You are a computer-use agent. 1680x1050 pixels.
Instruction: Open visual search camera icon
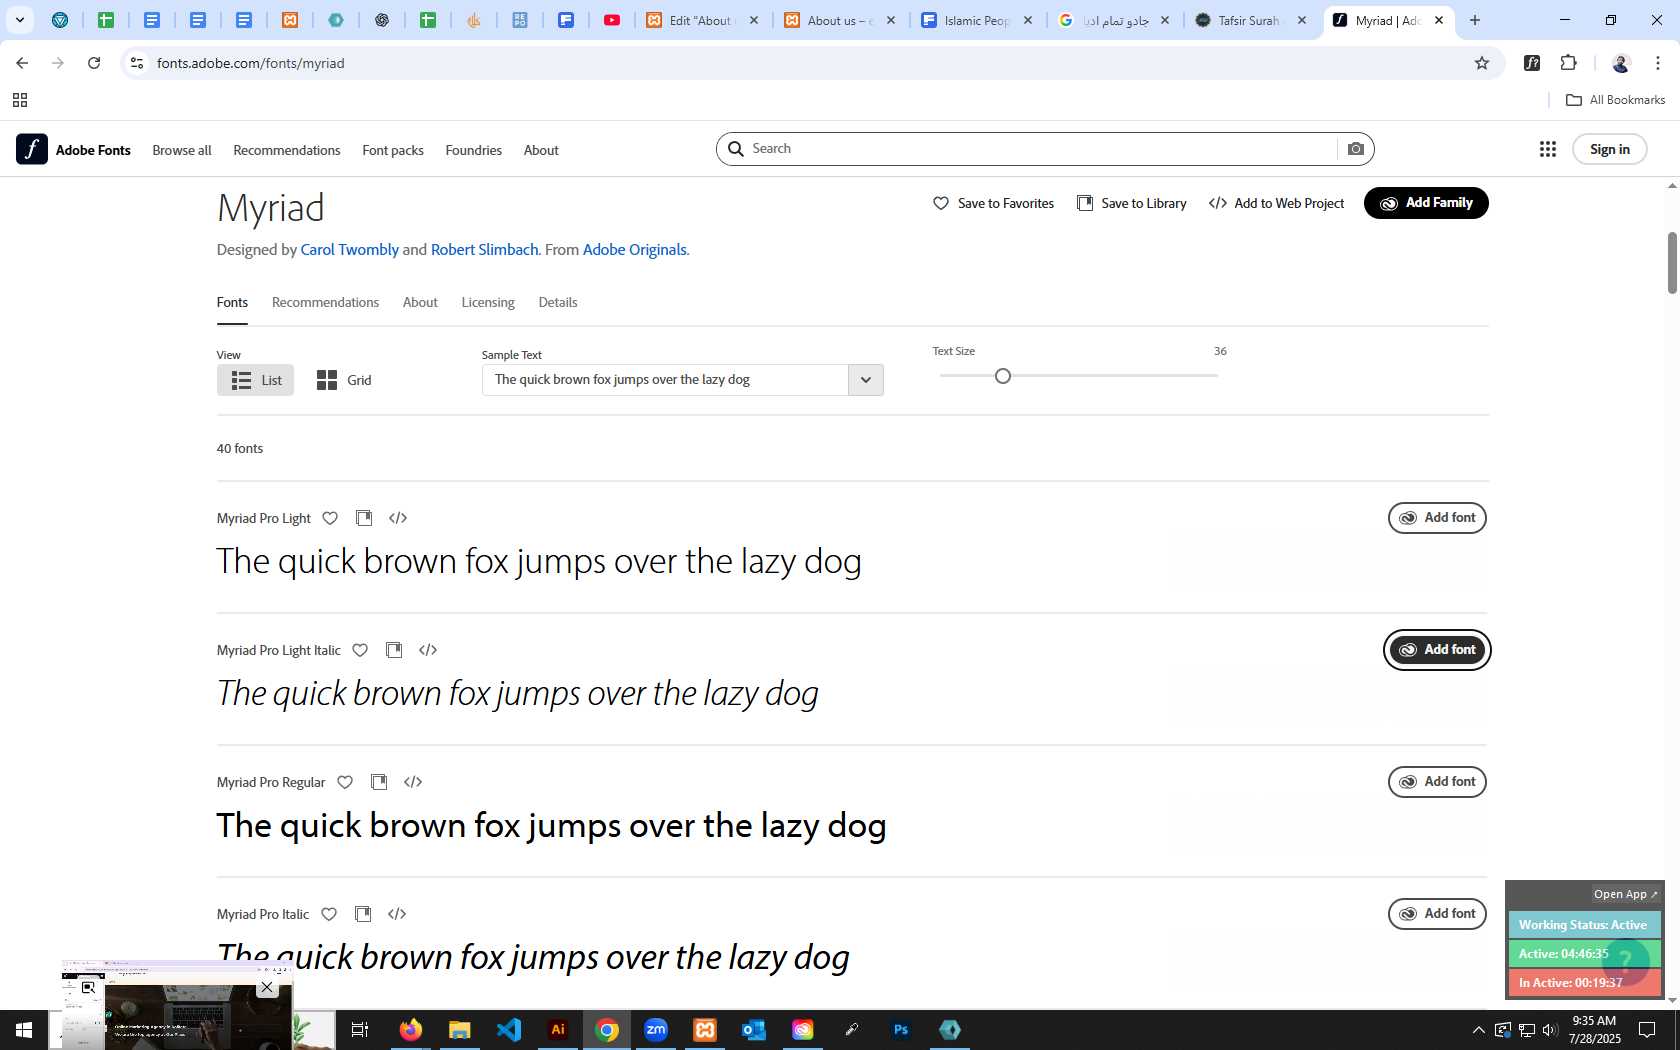(1356, 149)
